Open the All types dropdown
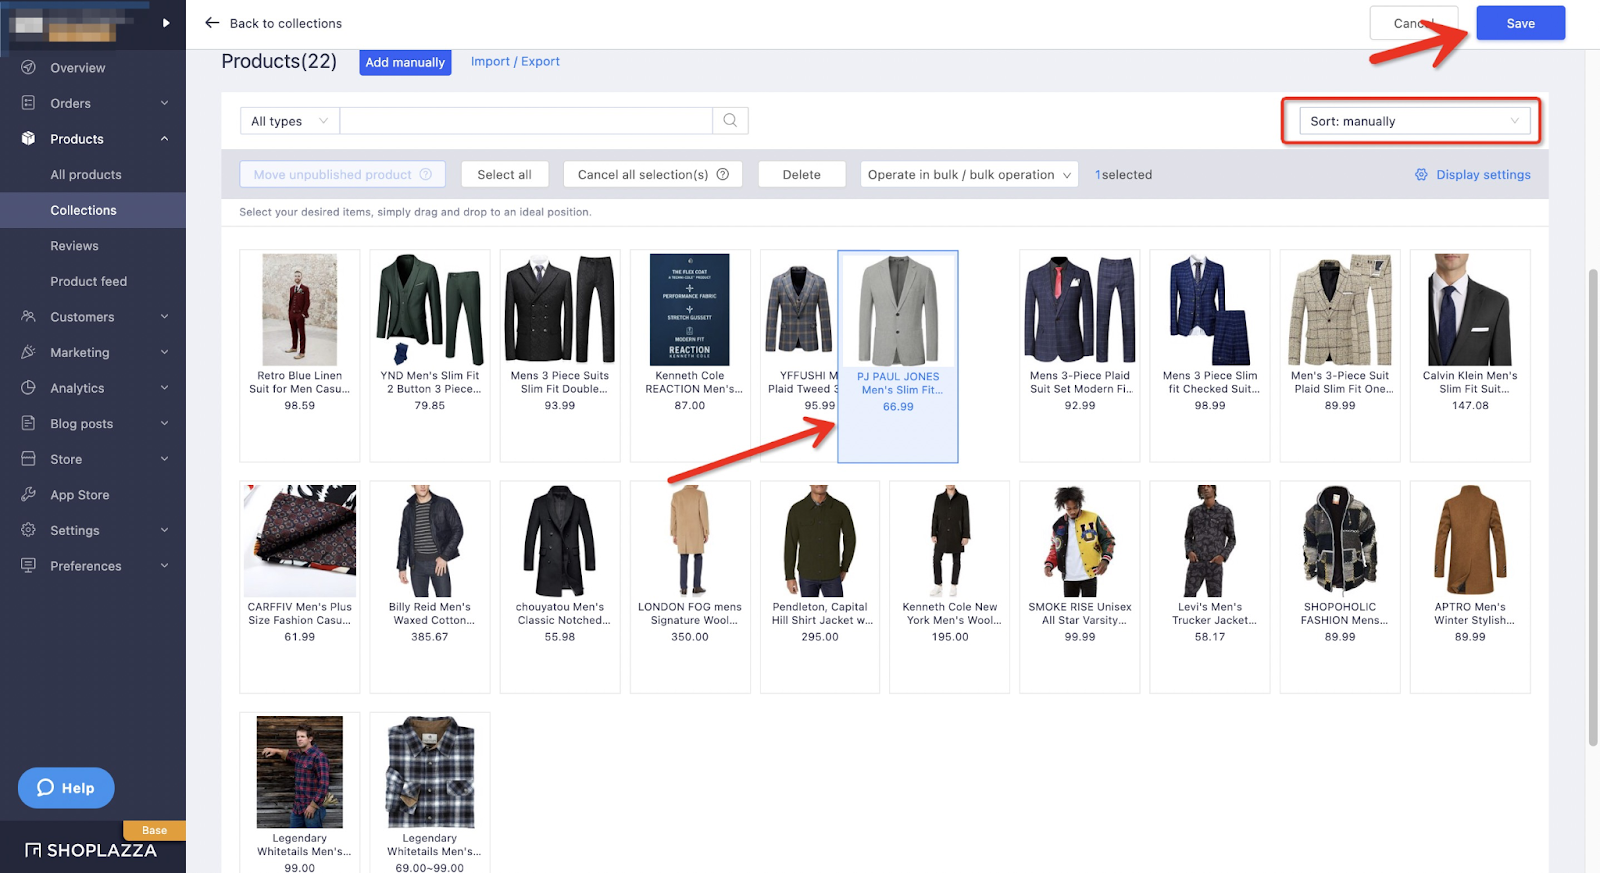1600x873 pixels. coord(290,121)
